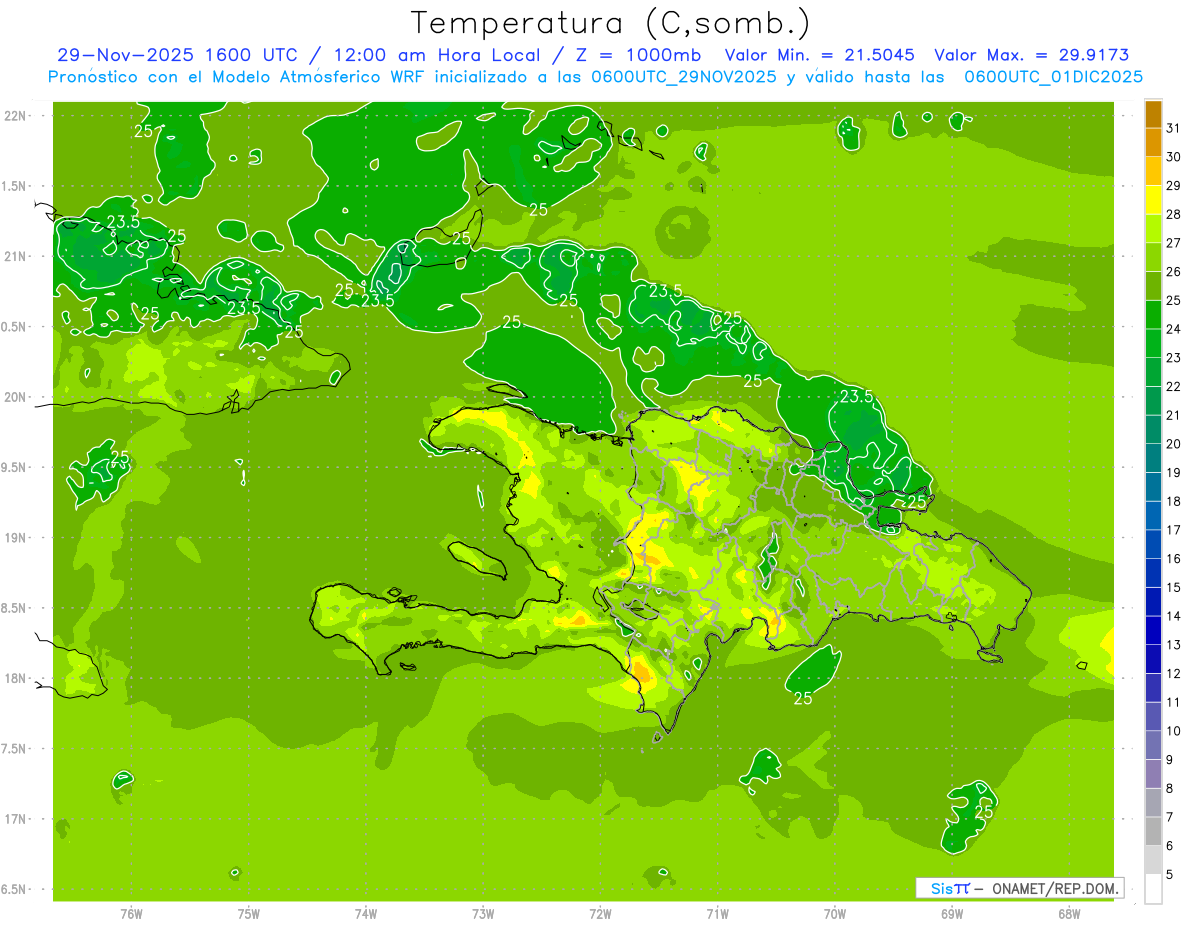
Task: Click the '74W' longitude axis label
Action: click(366, 914)
